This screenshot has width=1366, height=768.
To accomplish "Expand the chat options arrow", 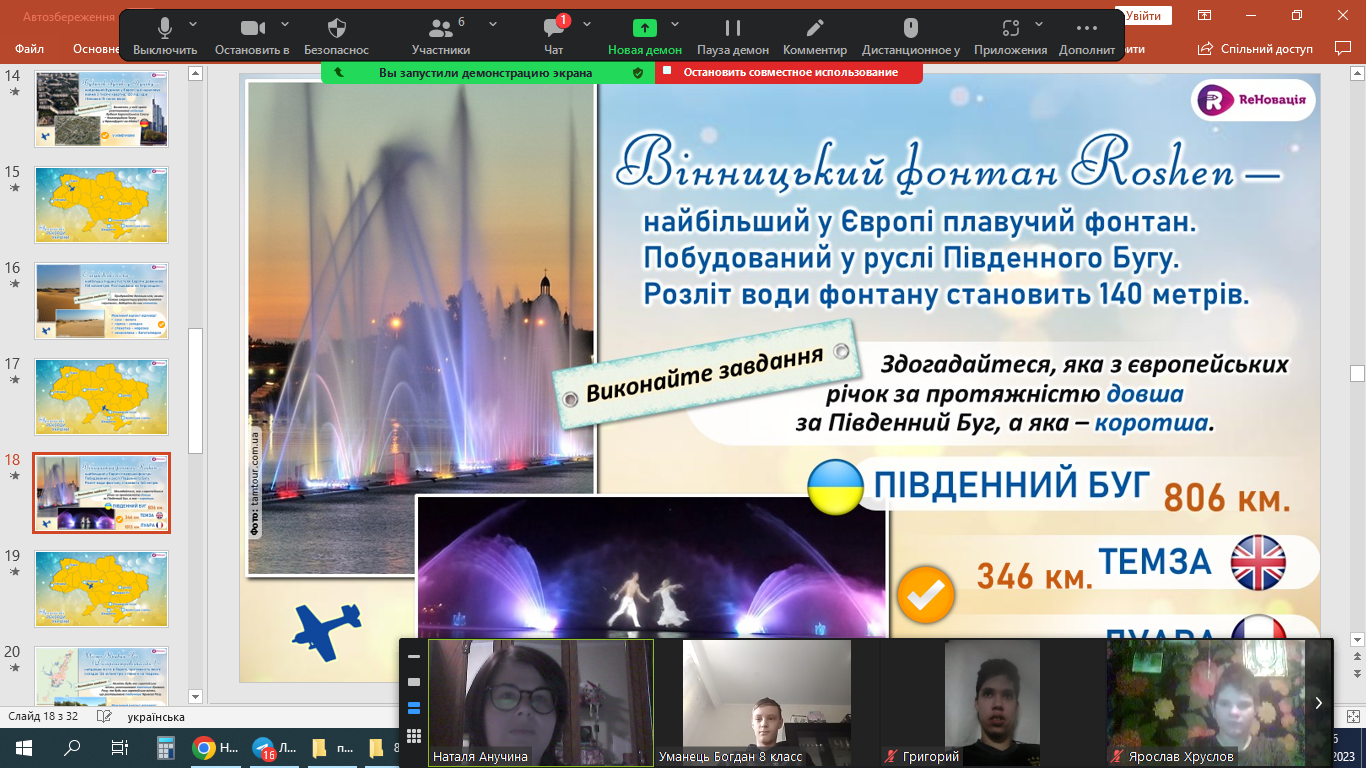I will point(587,24).
